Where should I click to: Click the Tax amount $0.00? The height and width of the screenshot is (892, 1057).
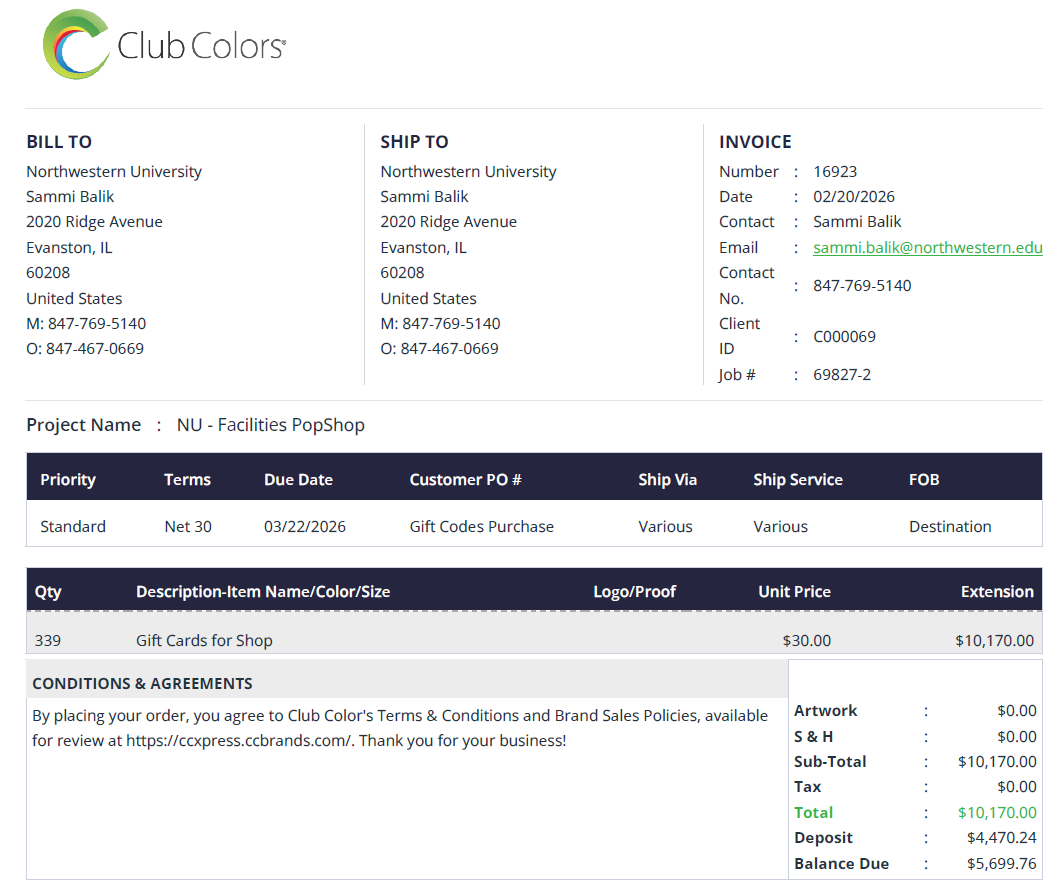[x=1017, y=787]
